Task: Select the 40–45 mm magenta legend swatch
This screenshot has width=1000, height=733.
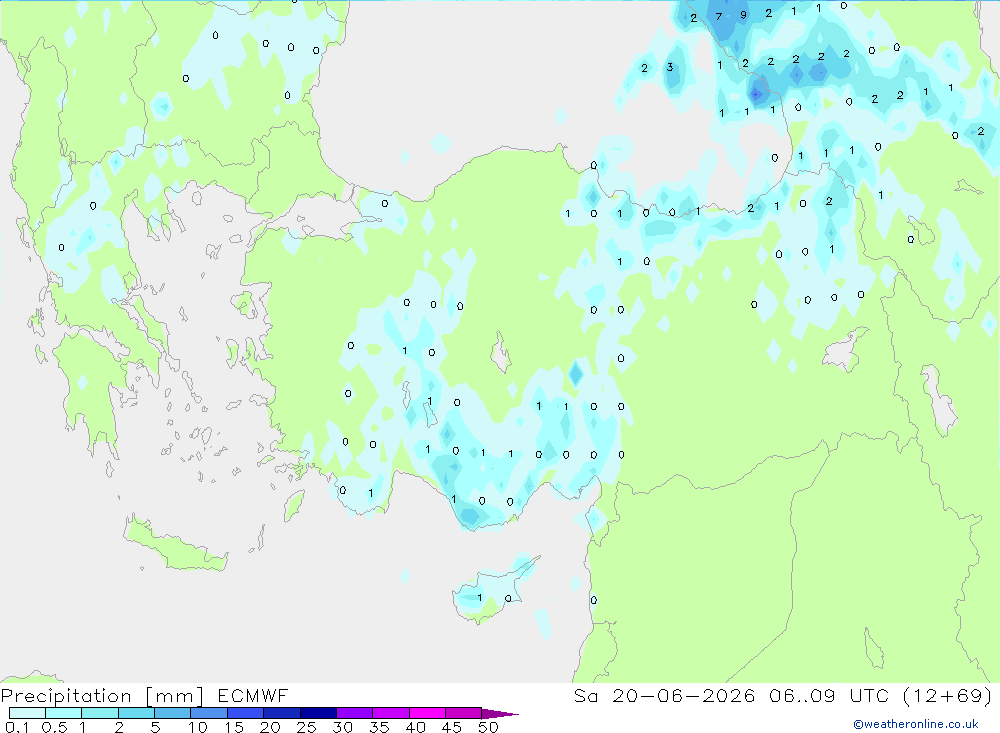Action: pyautogui.click(x=427, y=713)
